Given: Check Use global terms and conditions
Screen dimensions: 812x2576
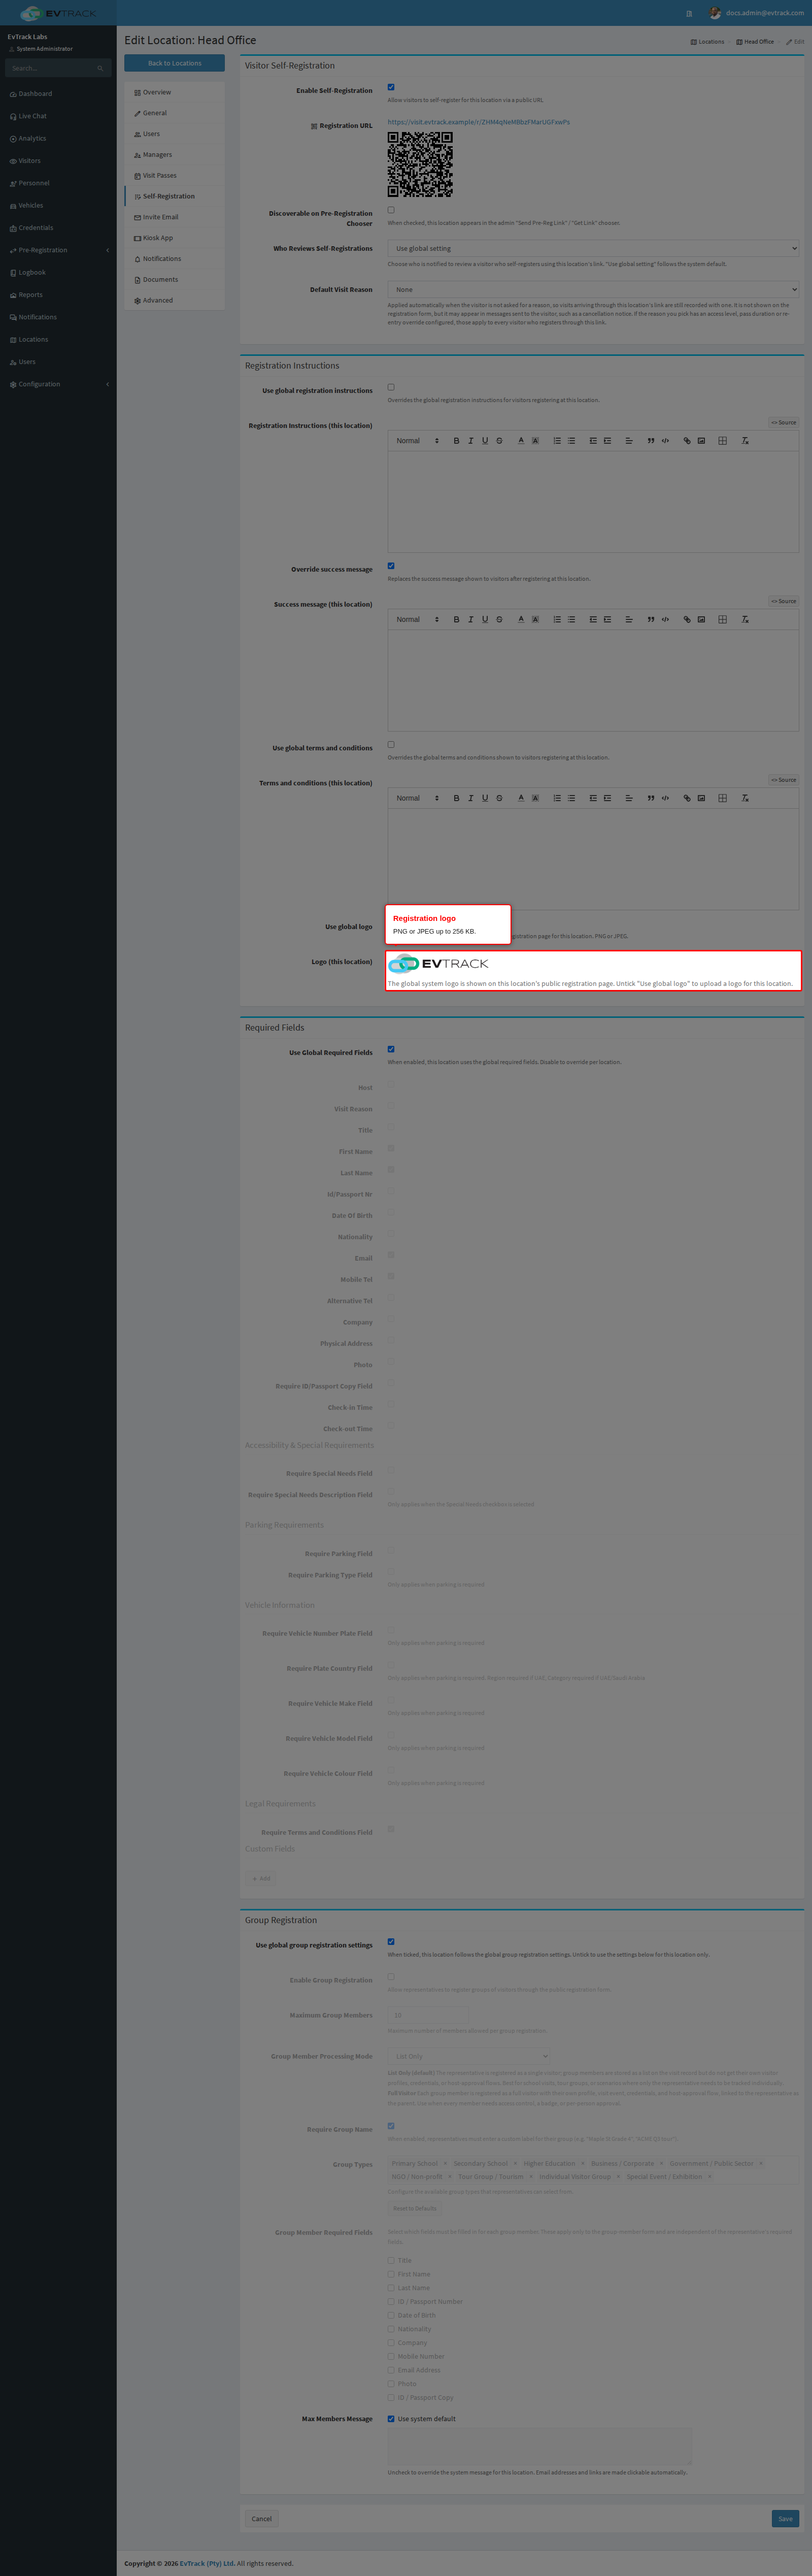Looking at the screenshot, I should 391,745.
